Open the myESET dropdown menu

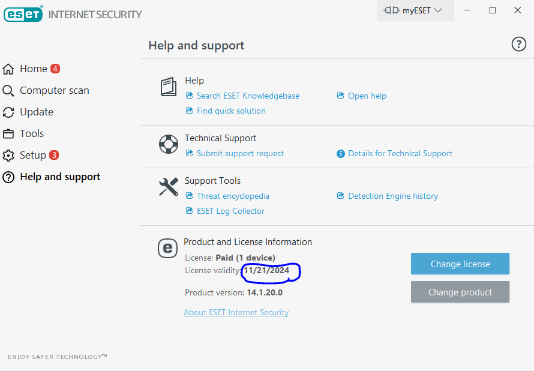(x=415, y=11)
